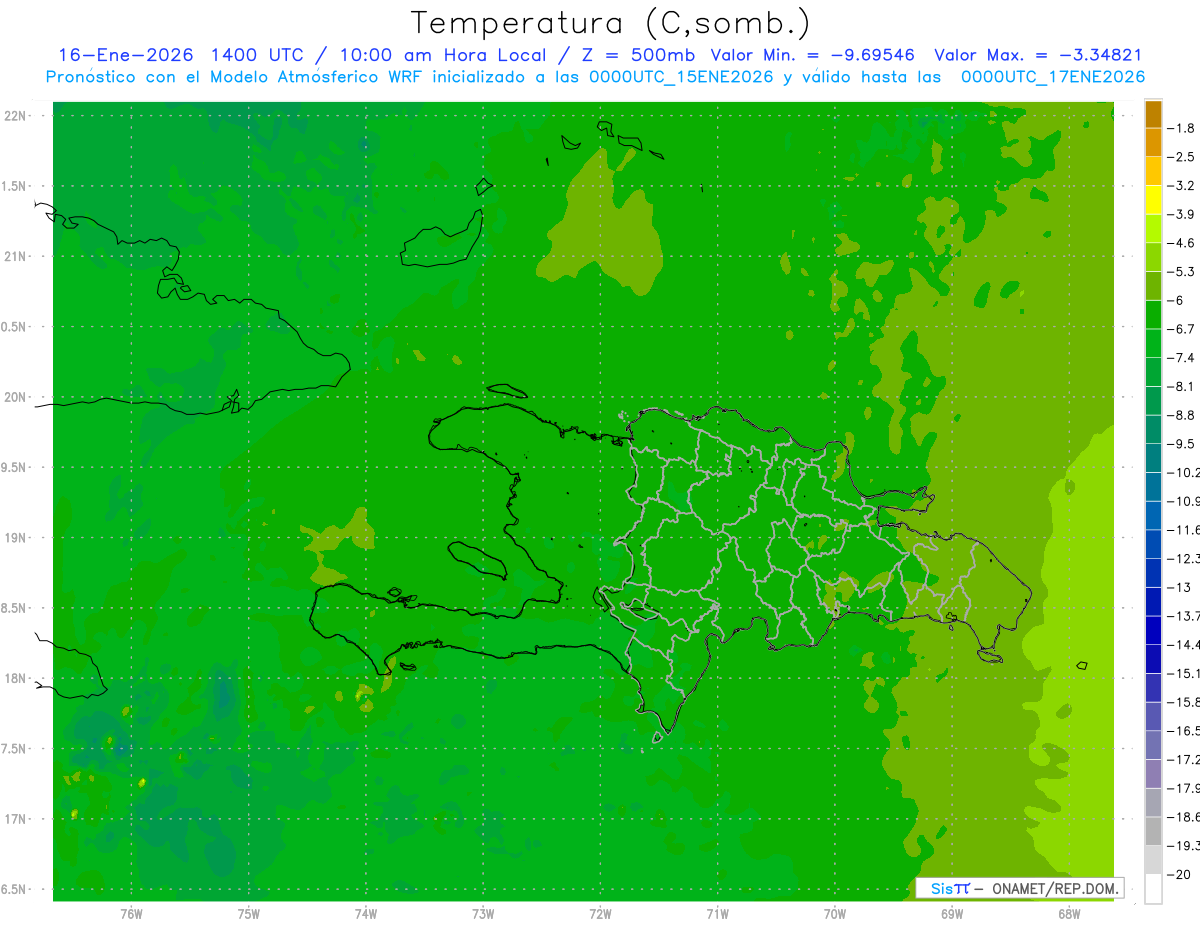Click the '21N' latitude axis label
This screenshot has width=1200, height=927.
coord(14,256)
